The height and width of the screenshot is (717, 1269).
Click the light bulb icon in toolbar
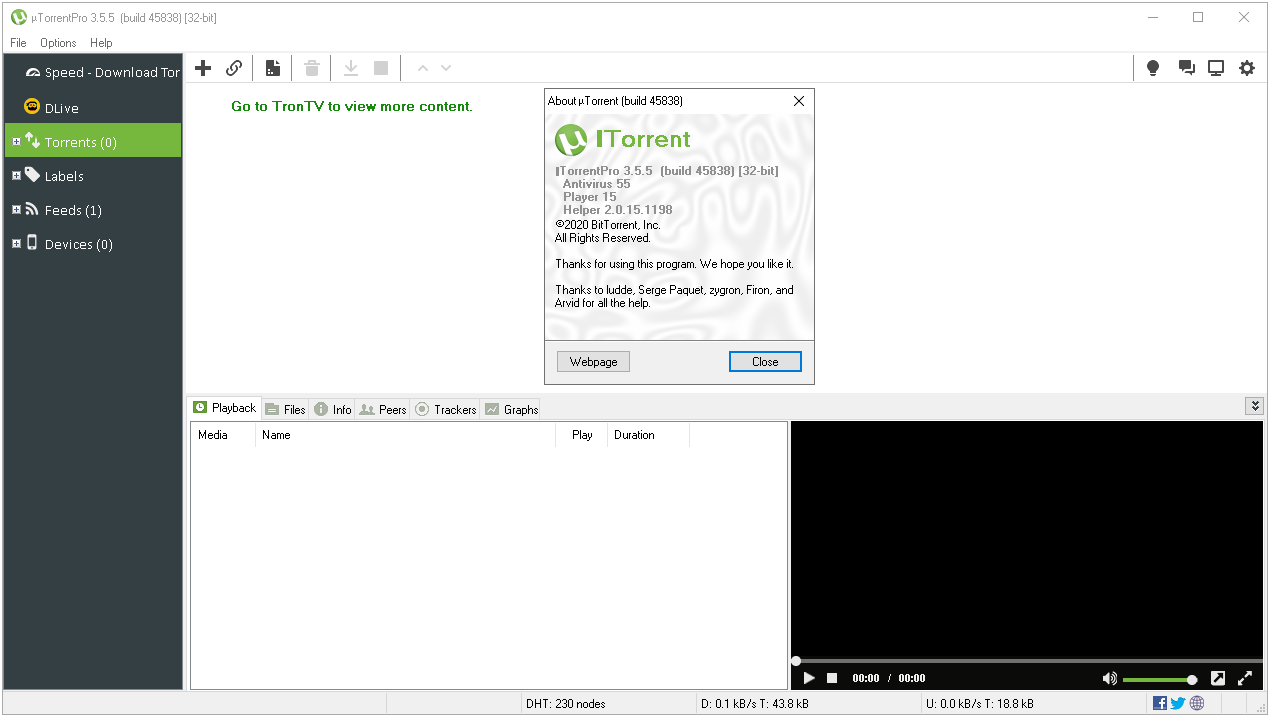pos(1153,68)
